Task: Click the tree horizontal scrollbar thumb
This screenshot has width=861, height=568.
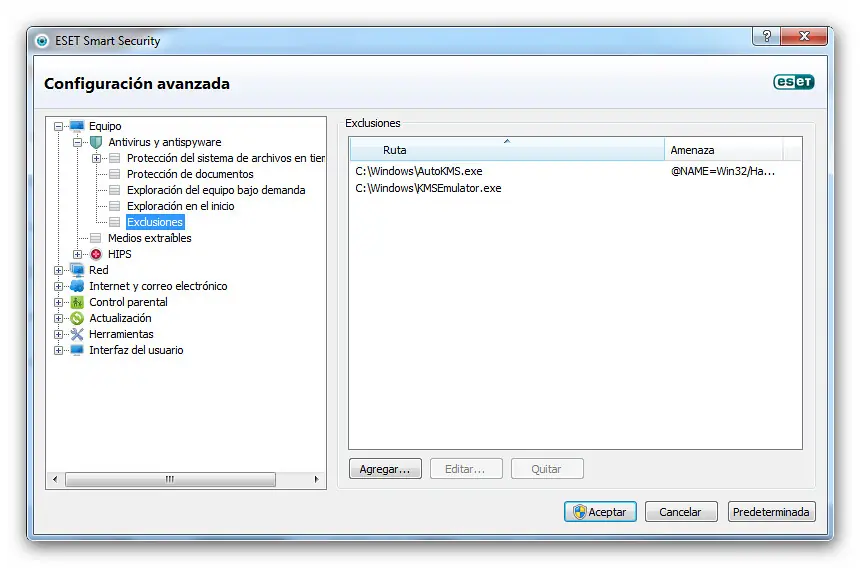Action: [170, 480]
